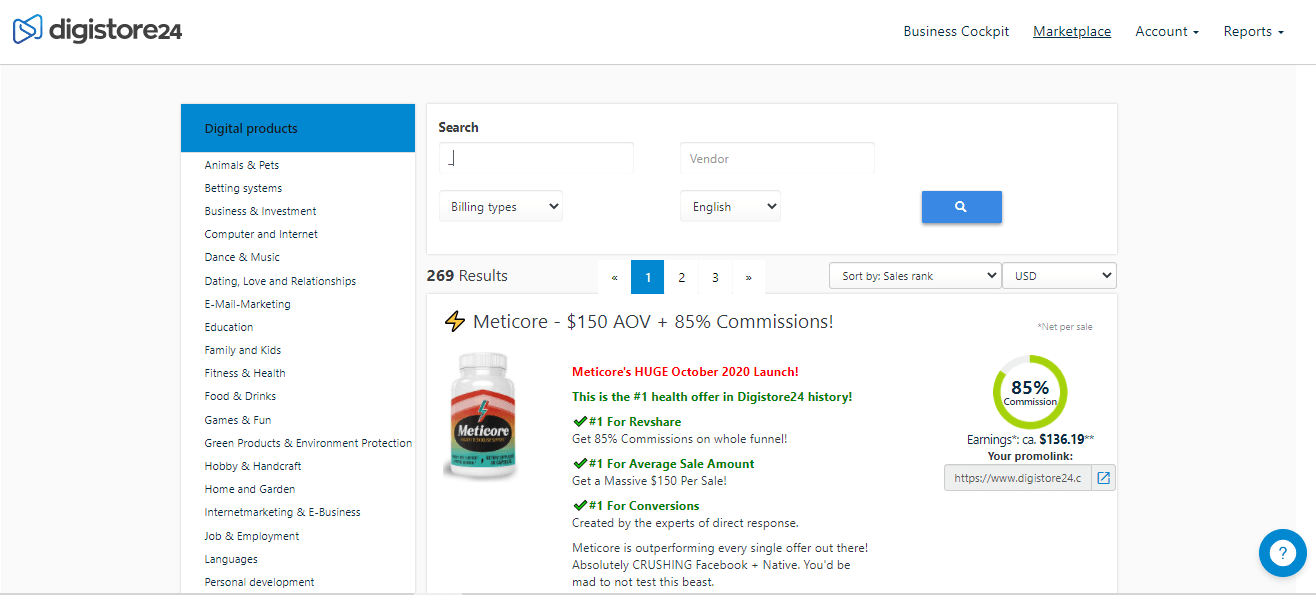Click the Earnings ca. $136.19 text
The width and height of the screenshot is (1316, 595).
1031,439
